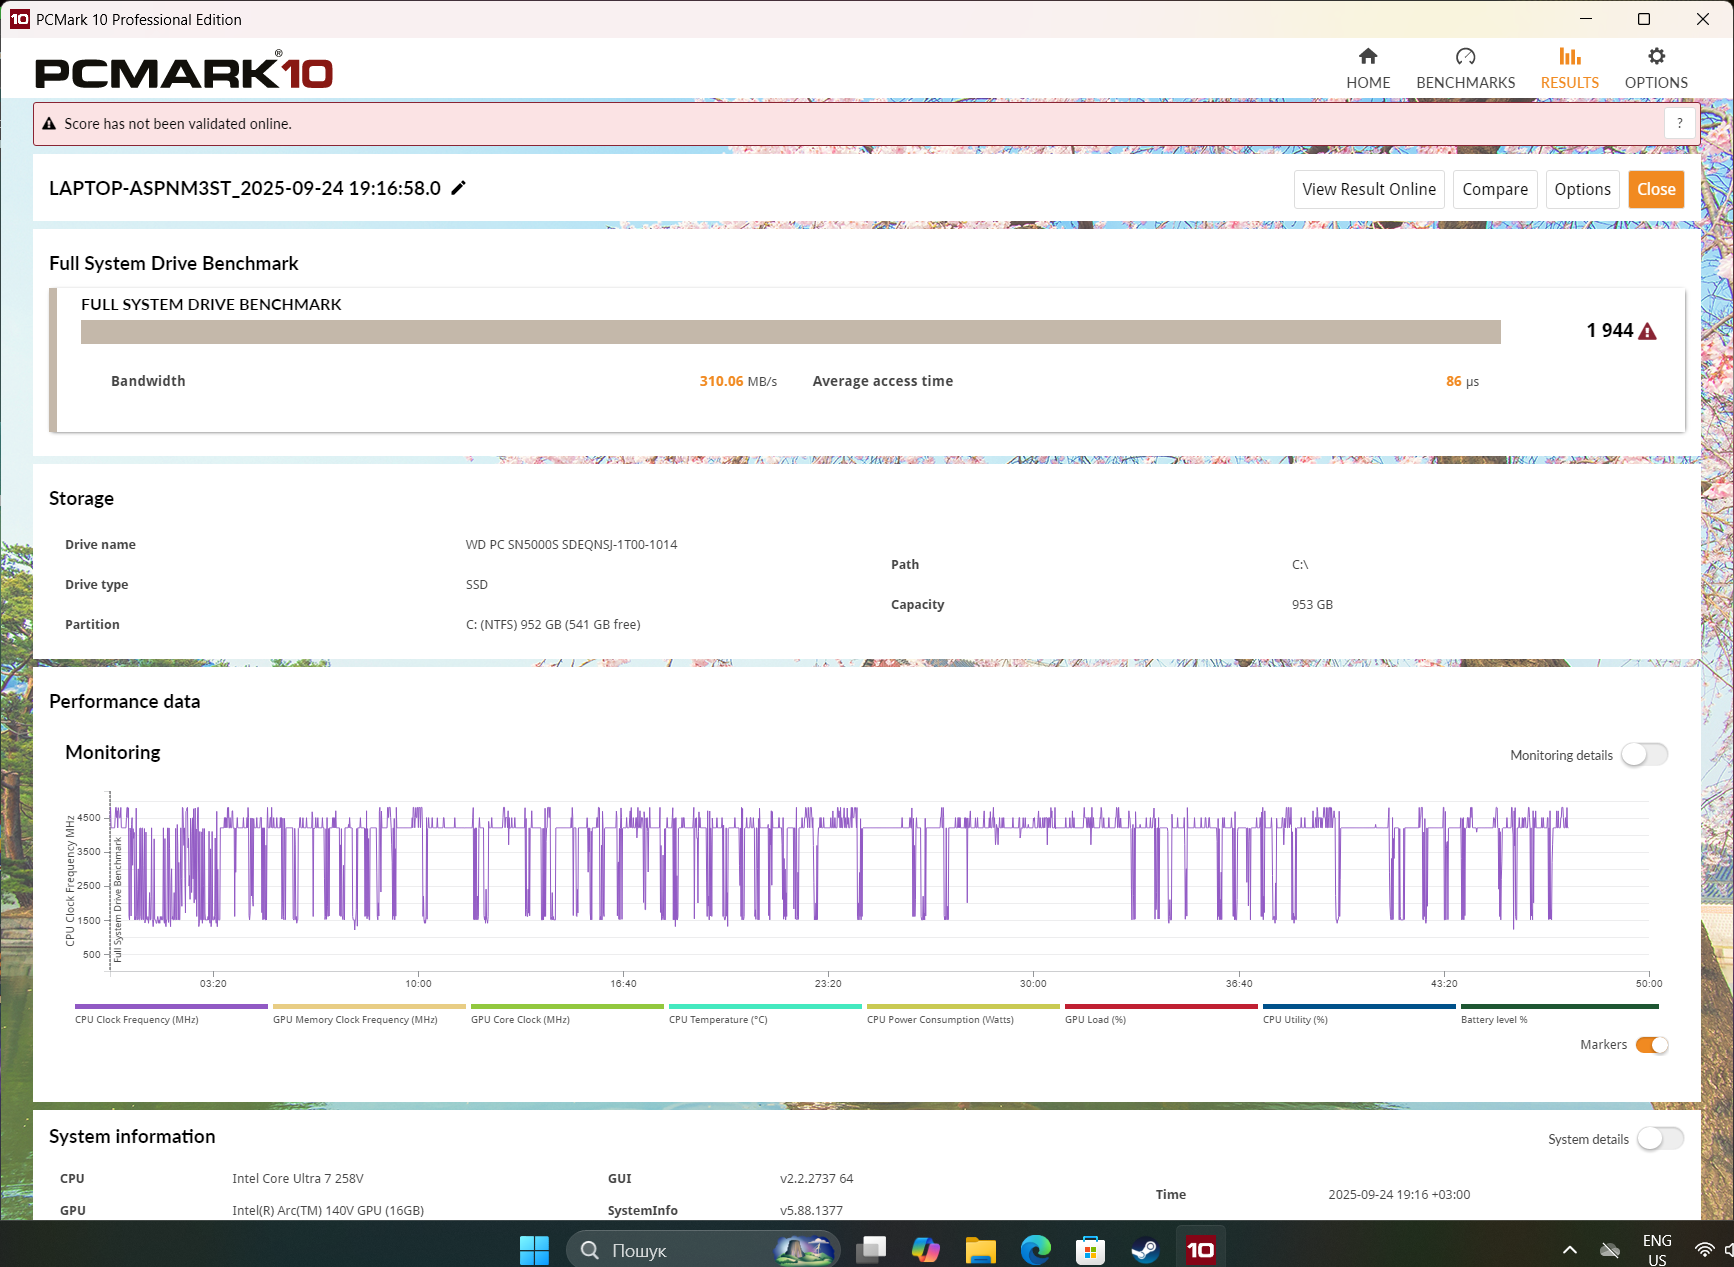The image size is (1734, 1267).
Task: Close the result with the orange Close button
Action: click(1656, 189)
